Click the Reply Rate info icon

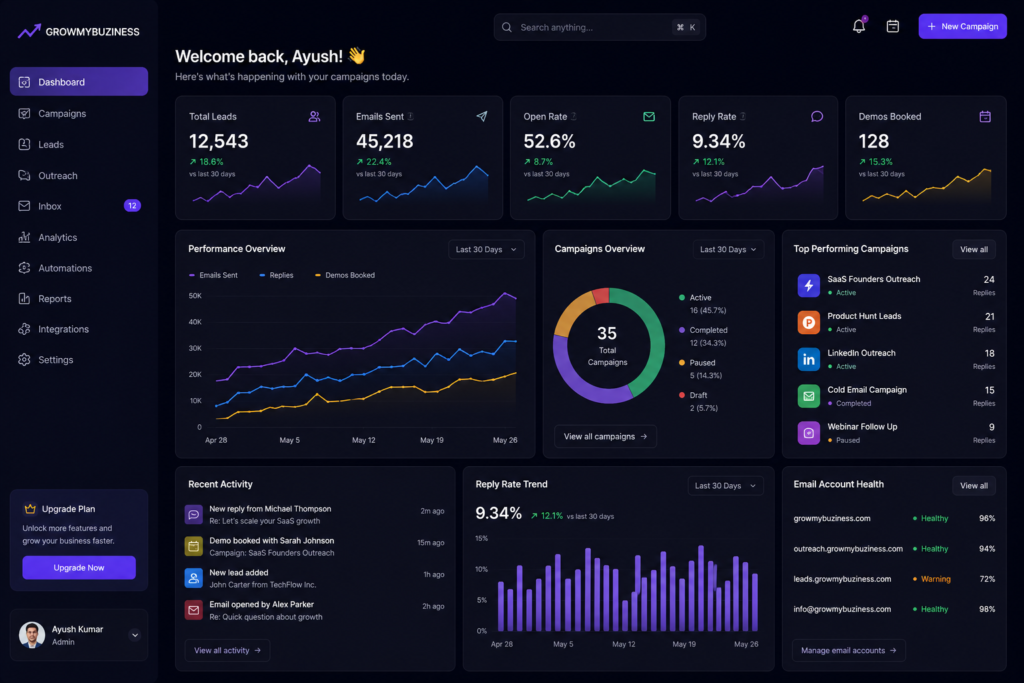tap(743, 116)
